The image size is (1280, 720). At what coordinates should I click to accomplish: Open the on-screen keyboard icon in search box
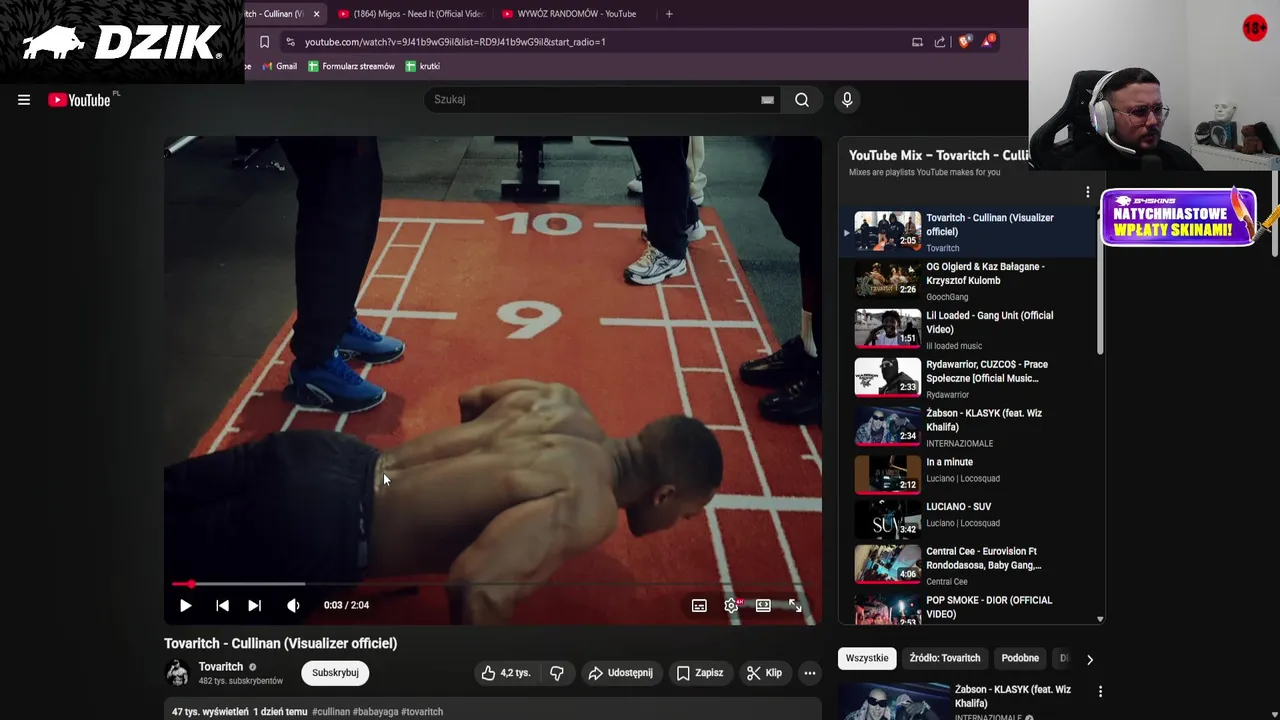[x=767, y=100]
